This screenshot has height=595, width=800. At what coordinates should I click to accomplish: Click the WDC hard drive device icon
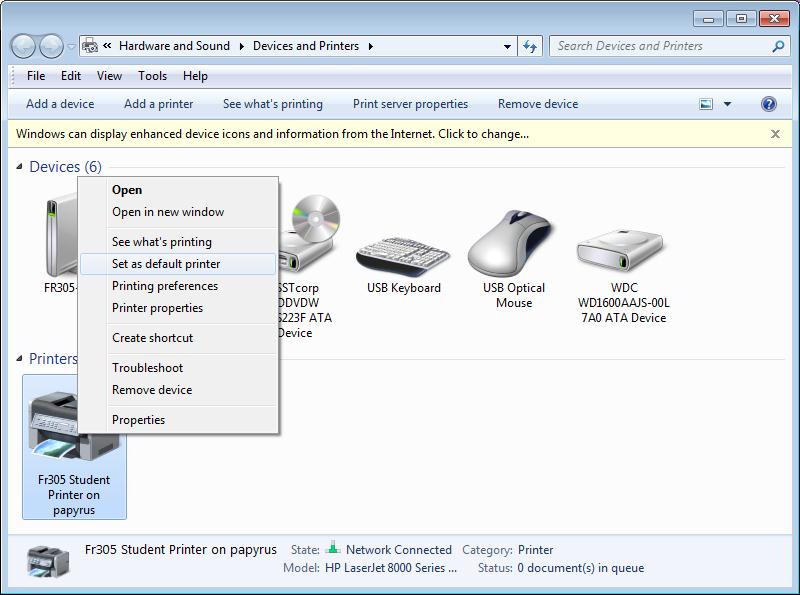(x=622, y=247)
